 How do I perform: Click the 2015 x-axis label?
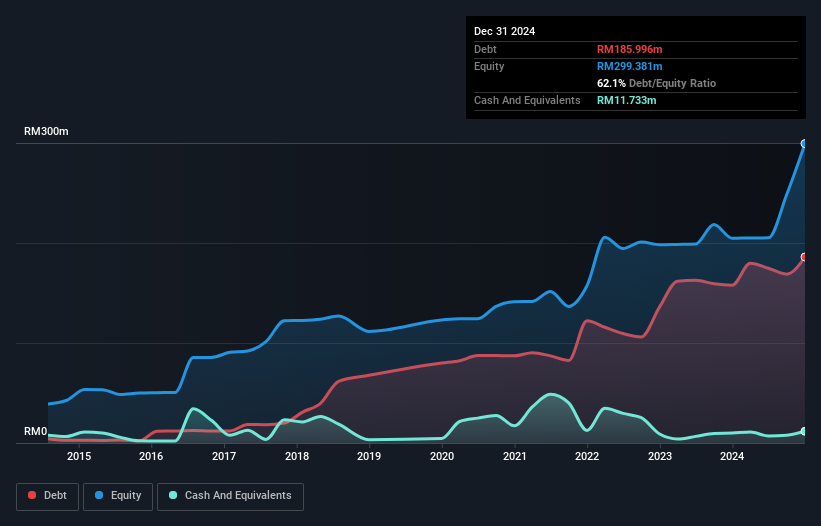click(x=79, y=456)
